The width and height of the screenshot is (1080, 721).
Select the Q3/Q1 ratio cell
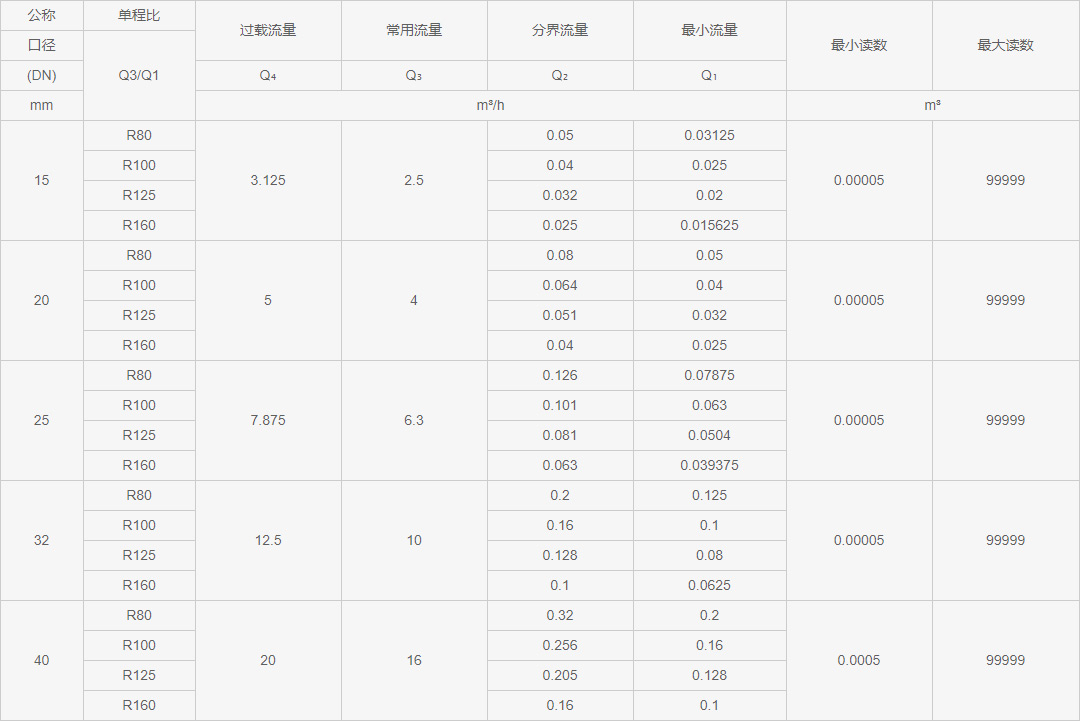pos(139,75)
